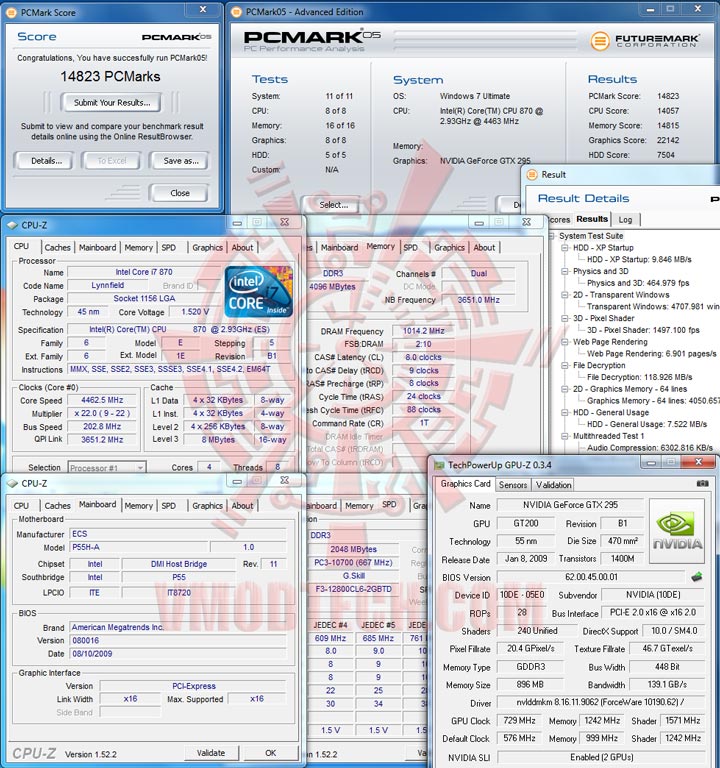Click the Core Speed value 4462.5 MHz

102,400
